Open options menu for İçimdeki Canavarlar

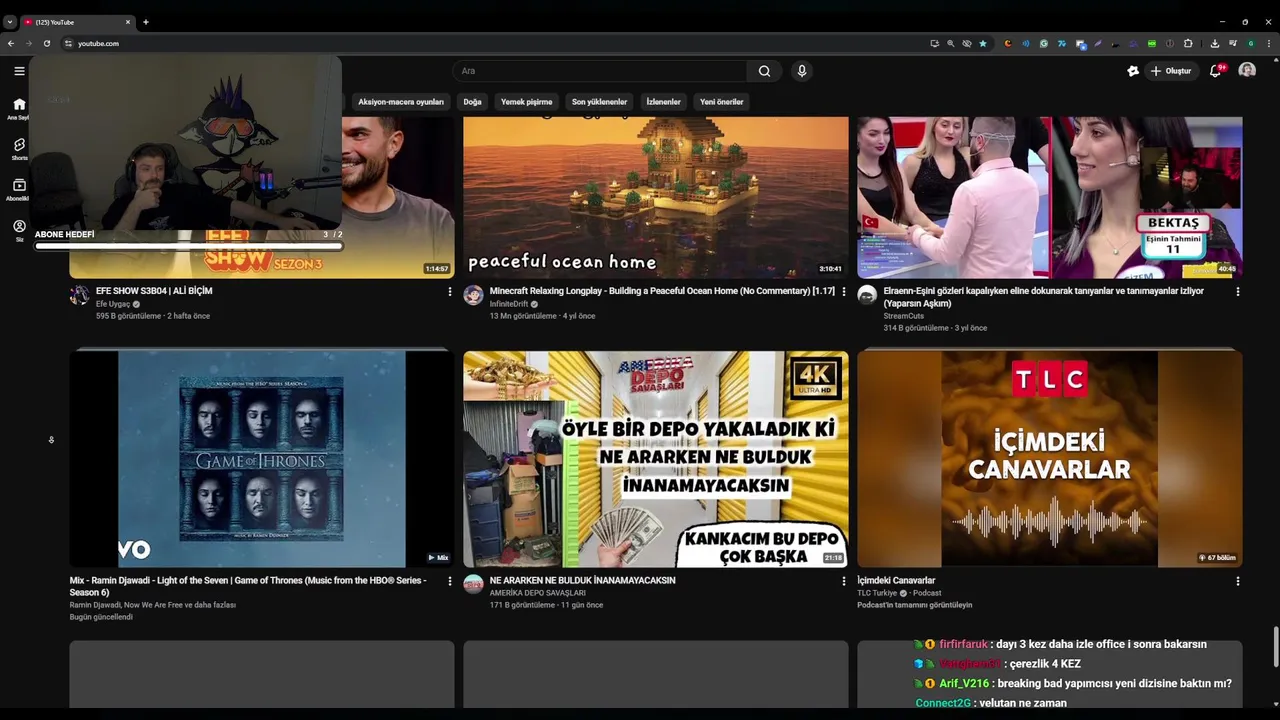pyautogui.click(x=1237, y=581)
